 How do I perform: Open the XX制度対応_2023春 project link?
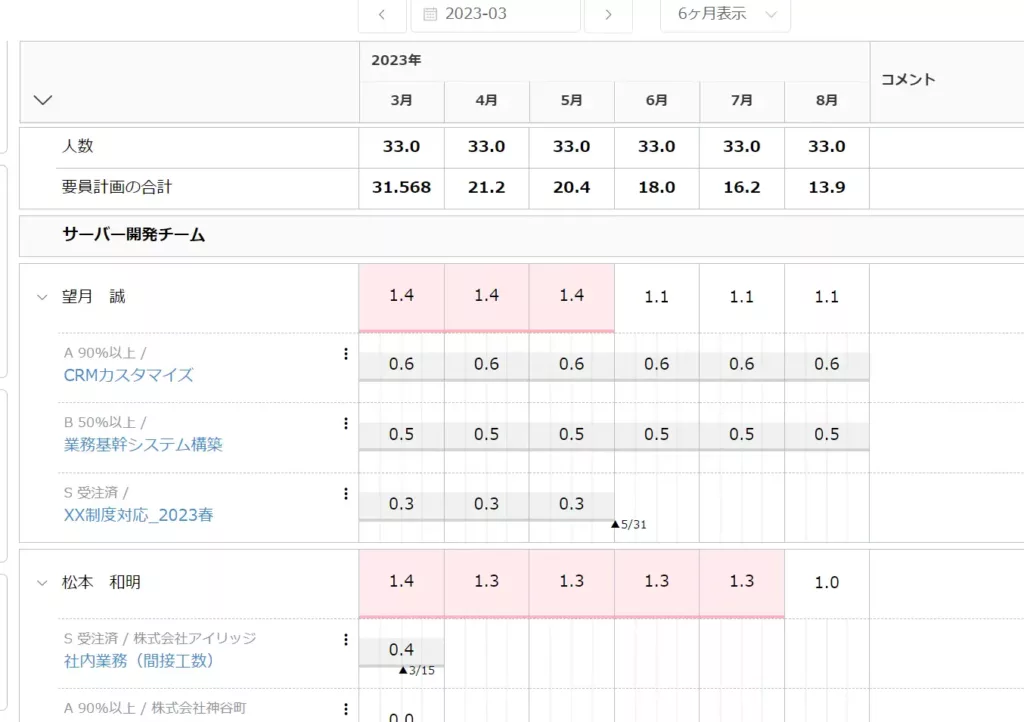(x=138, y=515)
